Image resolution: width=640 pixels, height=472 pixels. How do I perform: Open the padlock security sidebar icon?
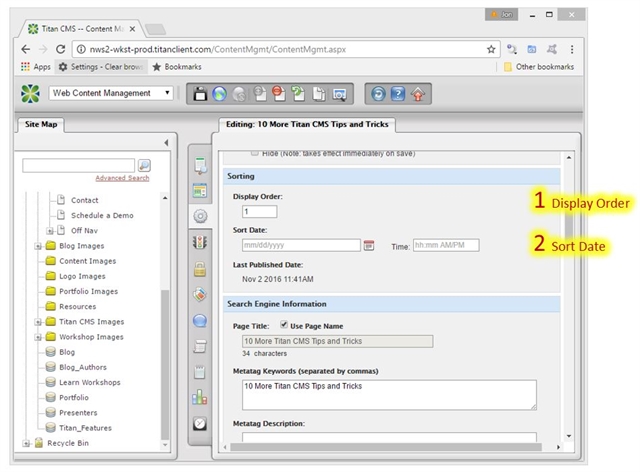200,269
